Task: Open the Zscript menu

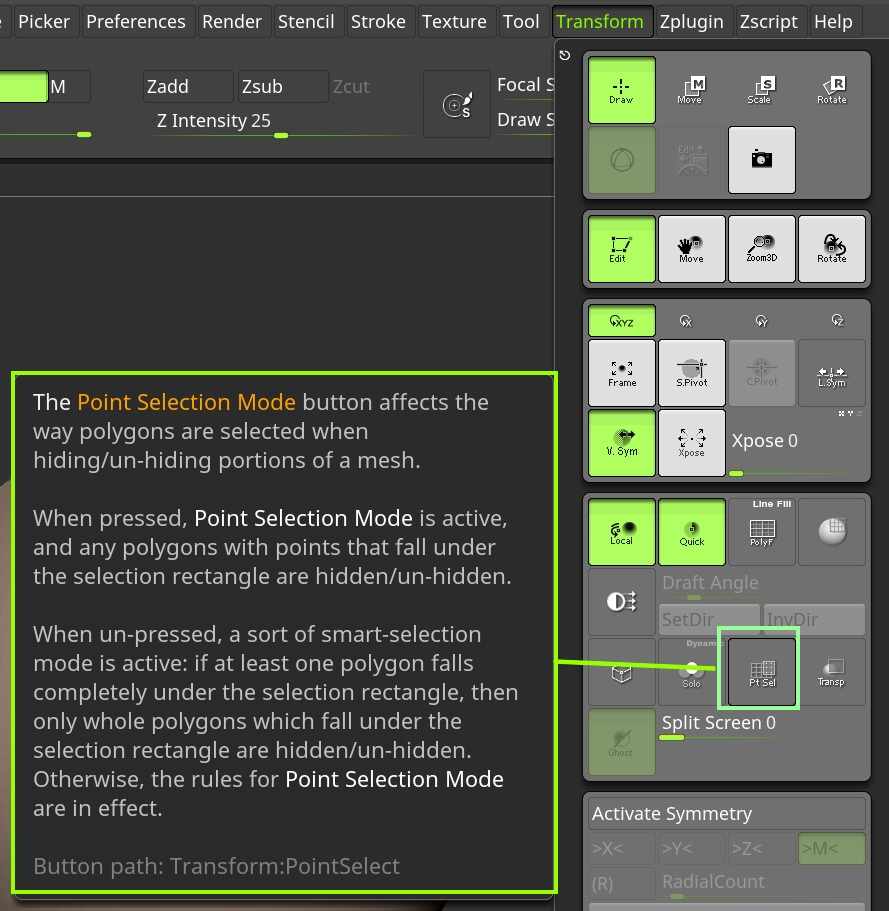Action: click(x=769, y=21)
